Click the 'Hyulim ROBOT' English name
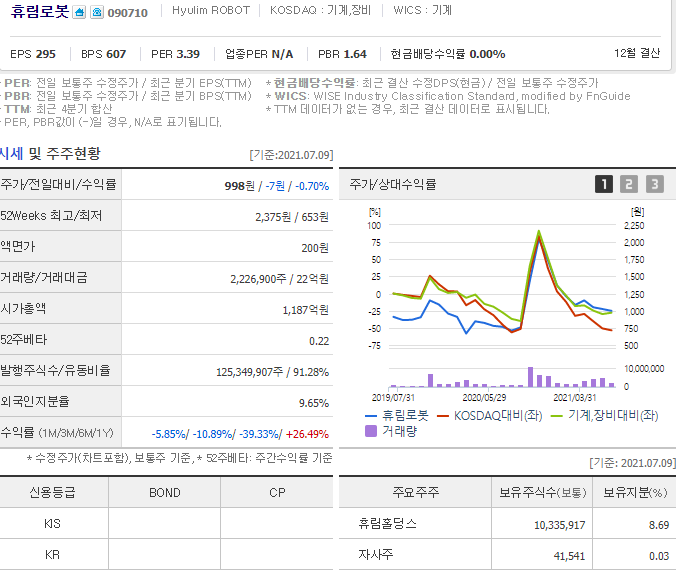 (x=211, y=10)
